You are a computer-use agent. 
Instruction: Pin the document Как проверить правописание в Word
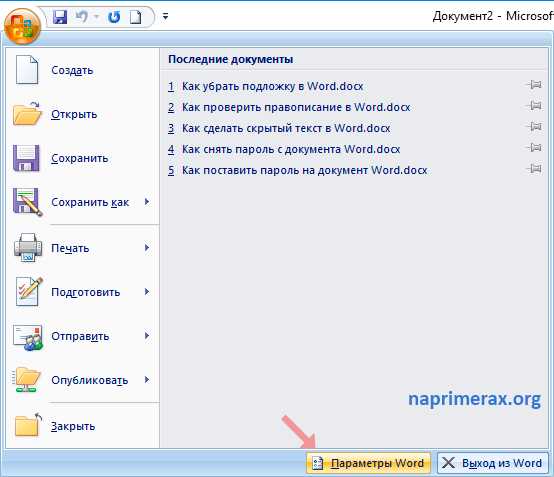tap(535, 106)
